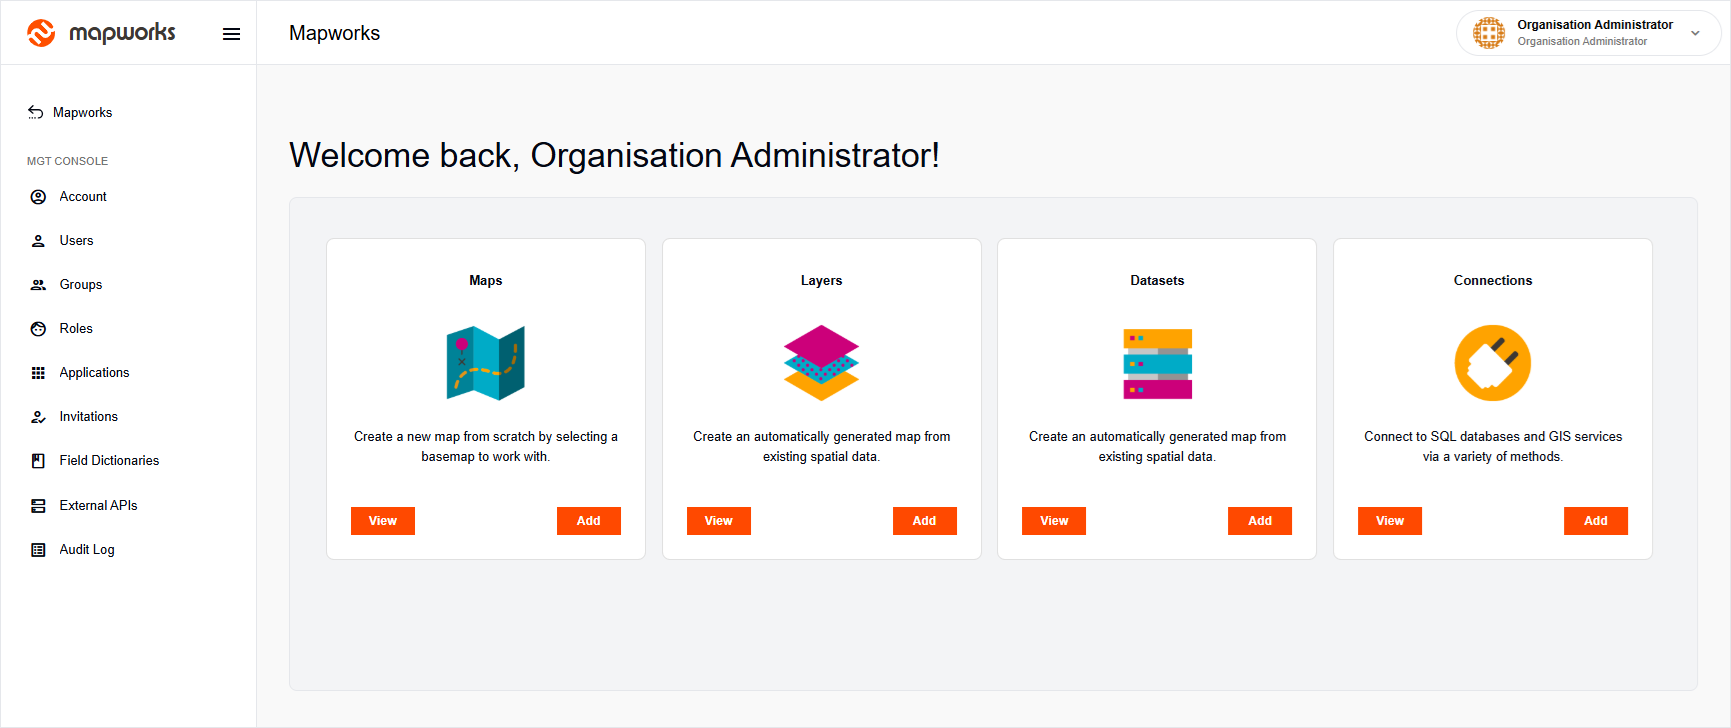Click the Groups people icon

point(38,285)
